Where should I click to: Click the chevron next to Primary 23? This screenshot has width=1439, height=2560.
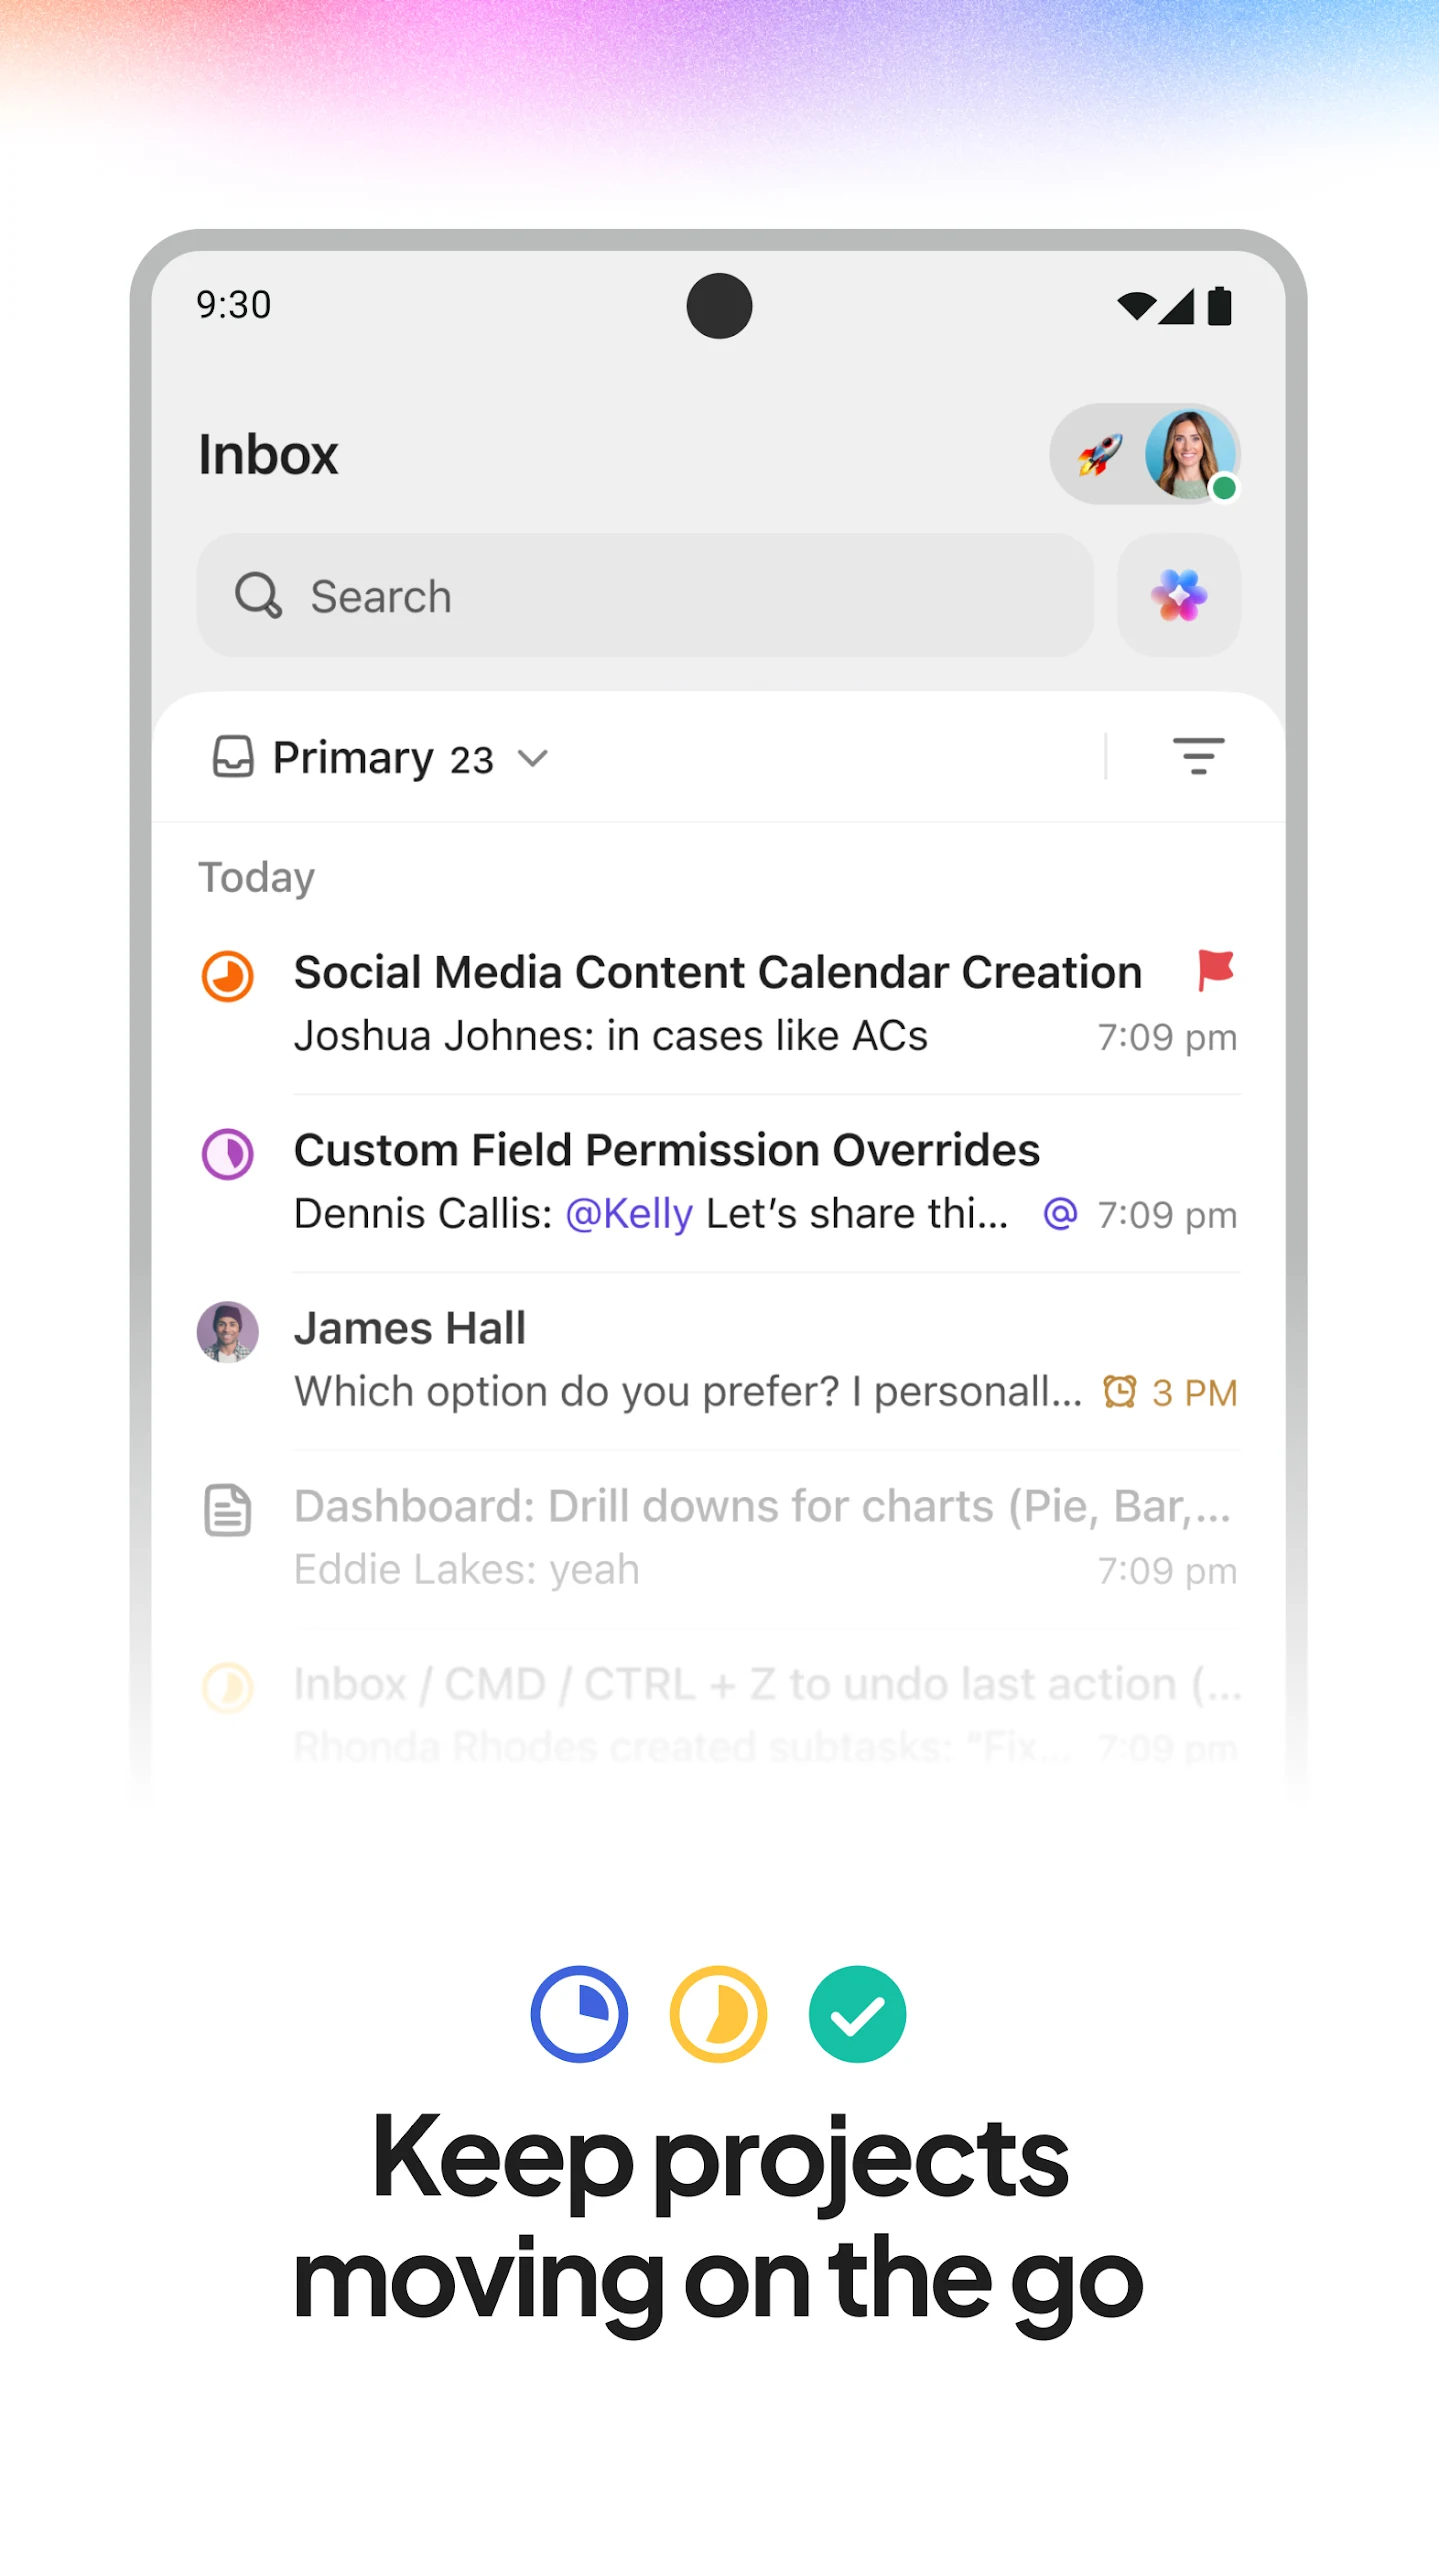tap(533, 758)
